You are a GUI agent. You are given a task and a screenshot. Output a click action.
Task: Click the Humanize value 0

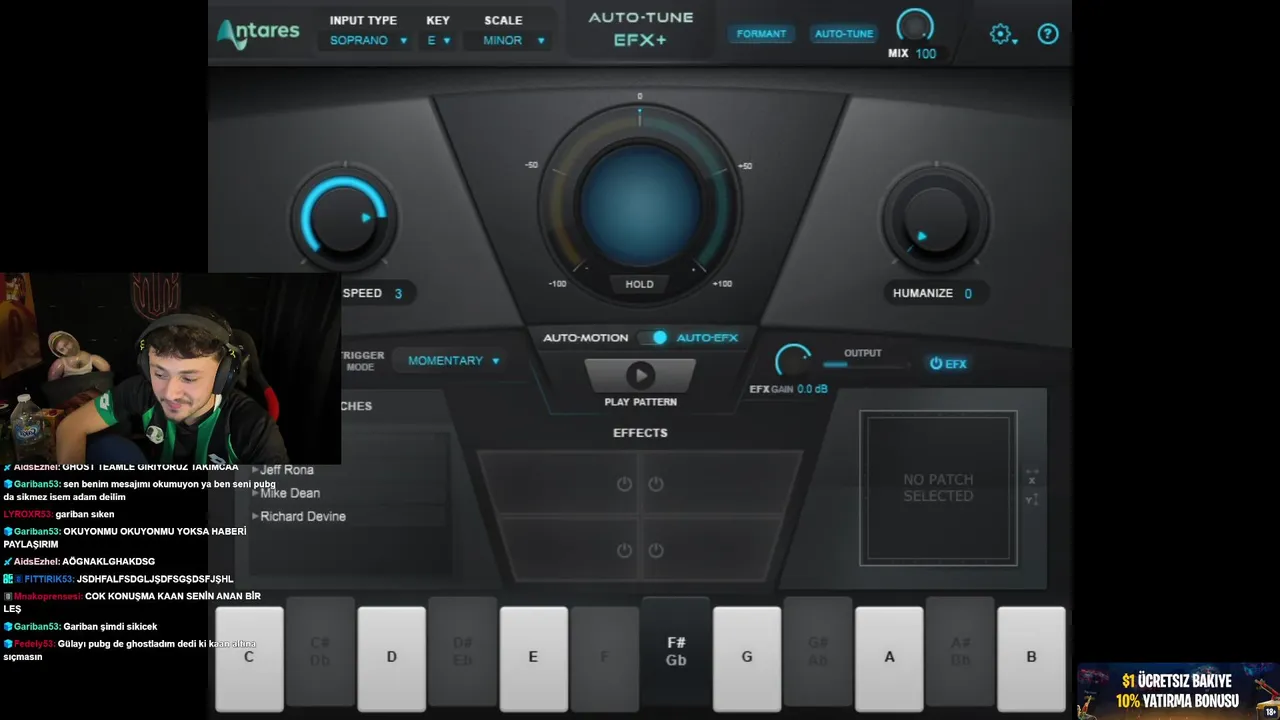point(968,293)
